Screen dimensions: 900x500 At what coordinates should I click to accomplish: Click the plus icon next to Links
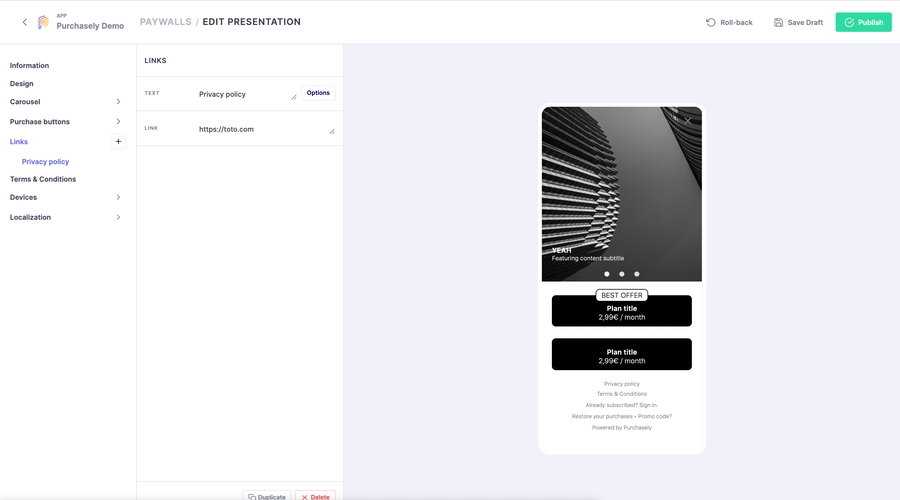tap(118, 142)
